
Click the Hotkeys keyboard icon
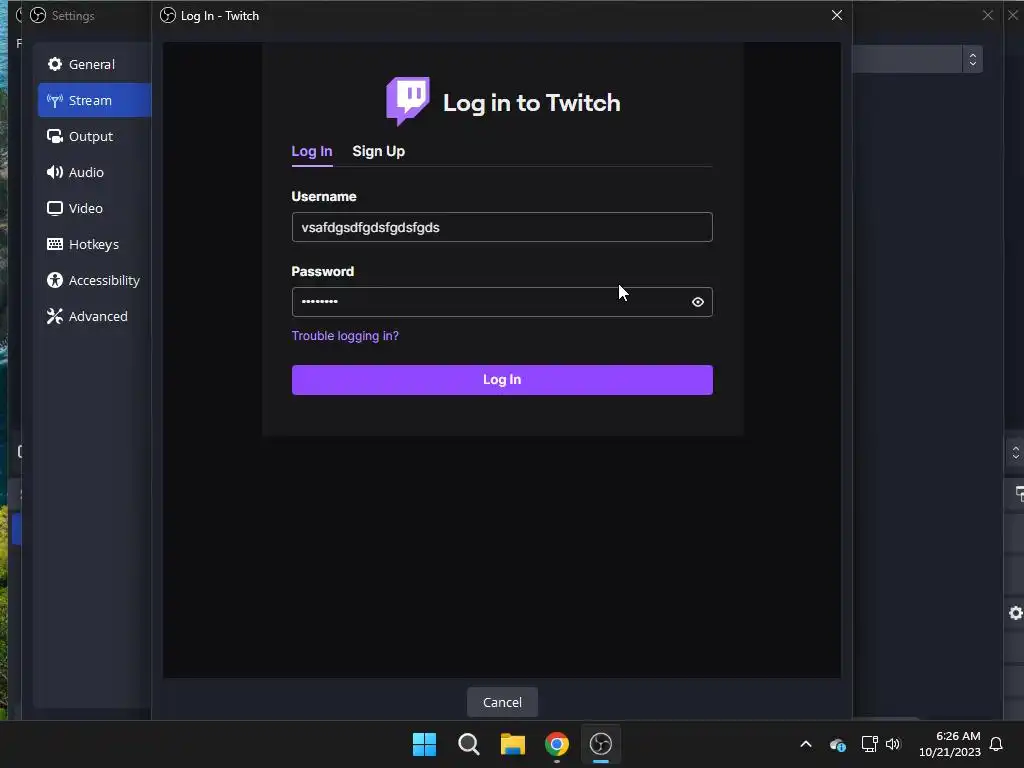pyautogui.click(x=55, y=244)
